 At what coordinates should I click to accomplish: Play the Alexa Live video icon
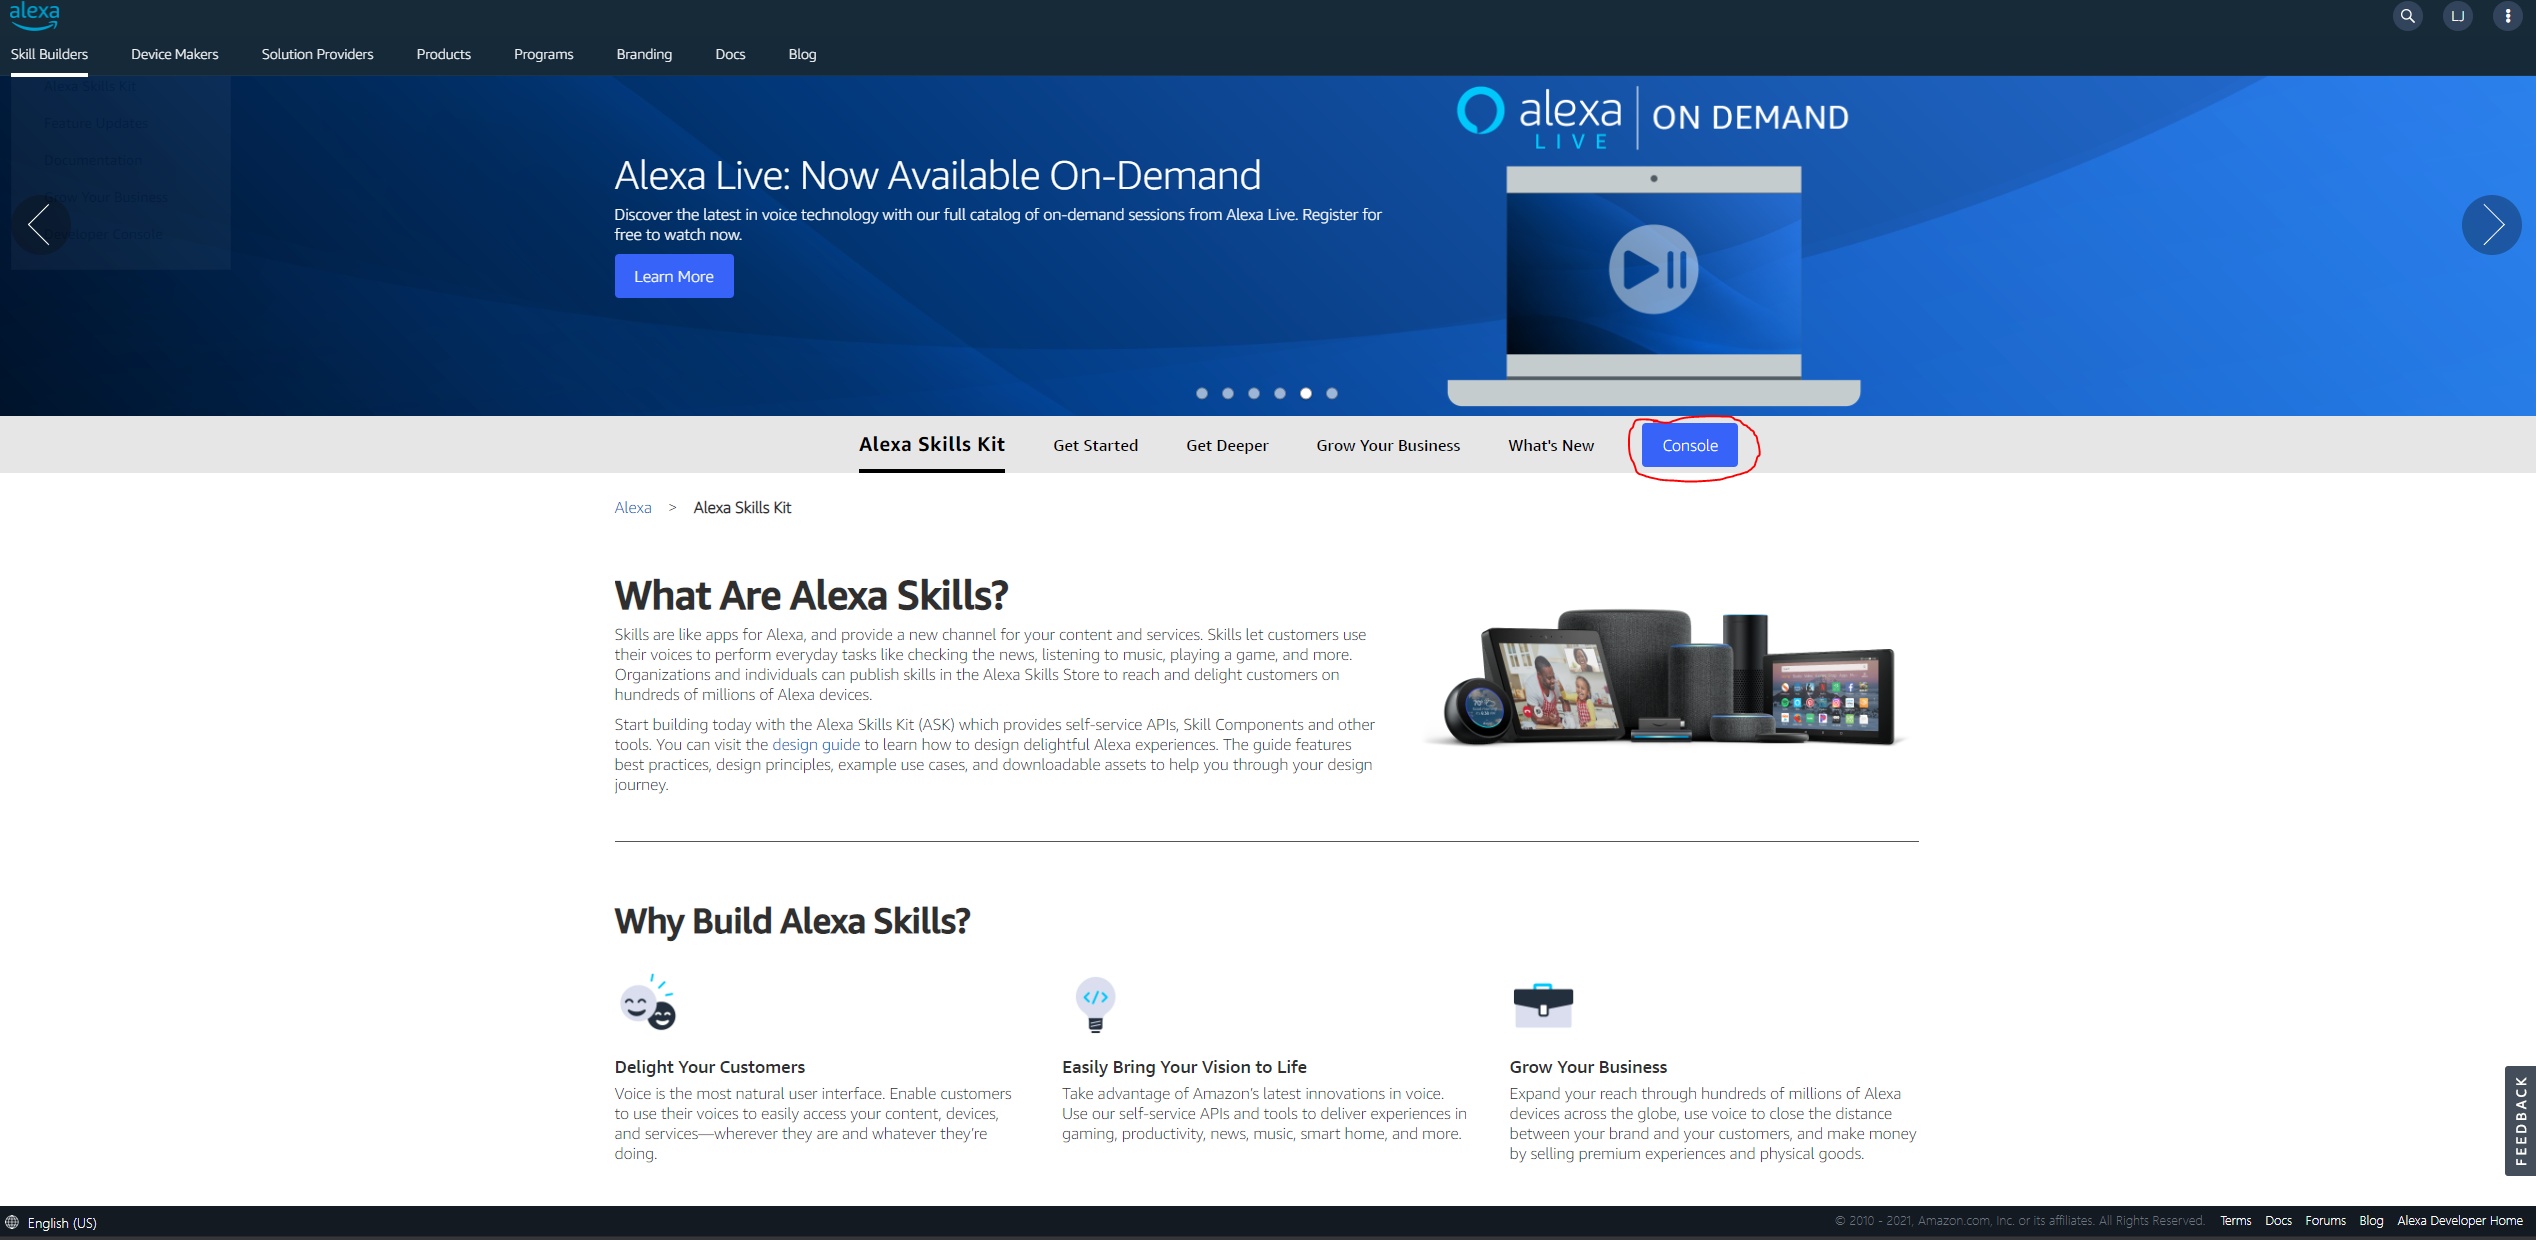pos(1653,269)
